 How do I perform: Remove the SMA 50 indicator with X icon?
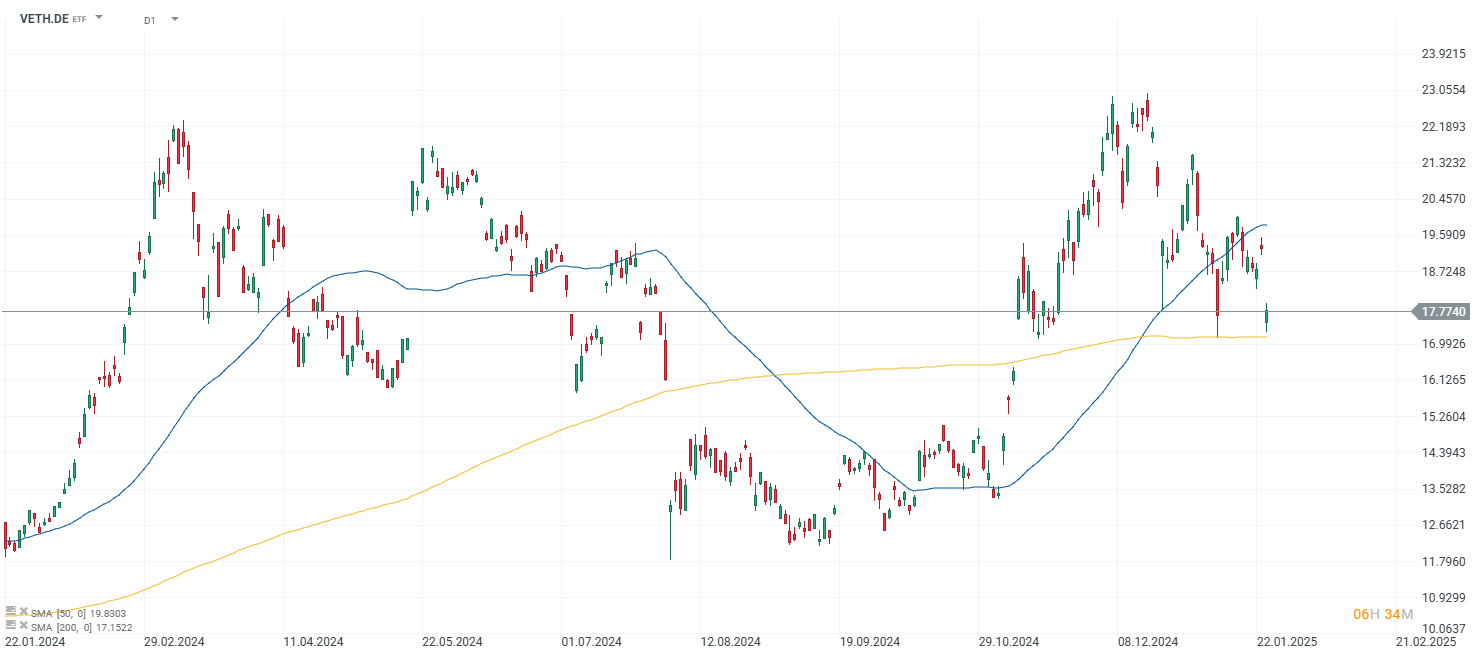(22, 612)
